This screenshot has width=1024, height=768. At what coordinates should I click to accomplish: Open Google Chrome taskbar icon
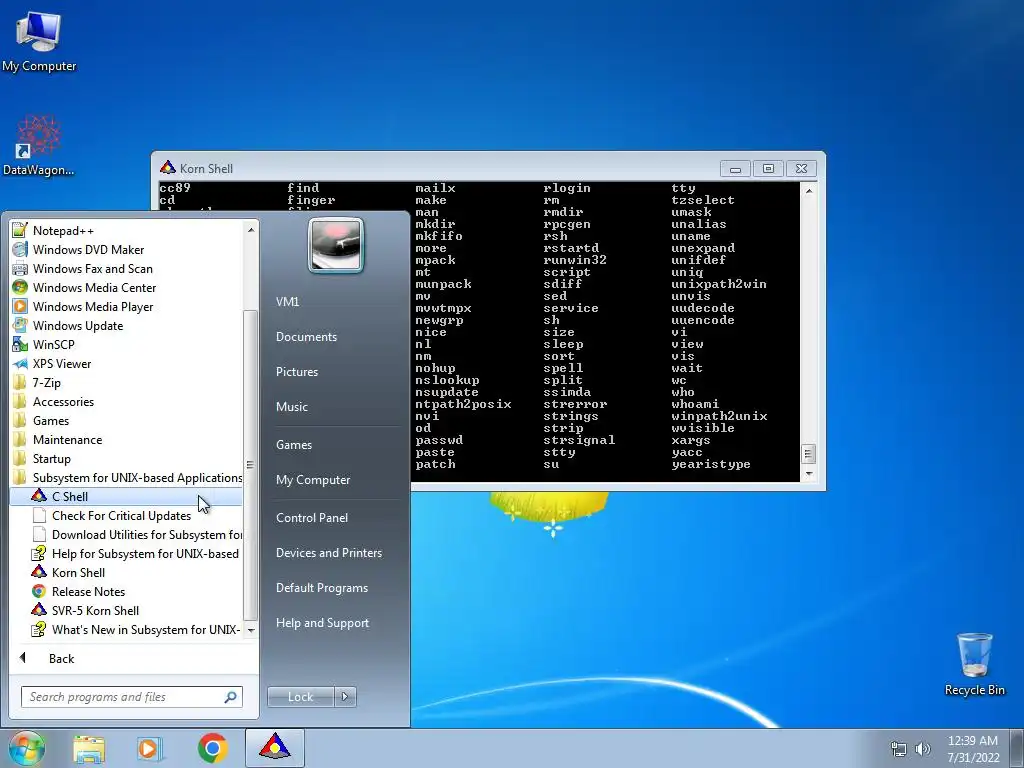(212, 748)
